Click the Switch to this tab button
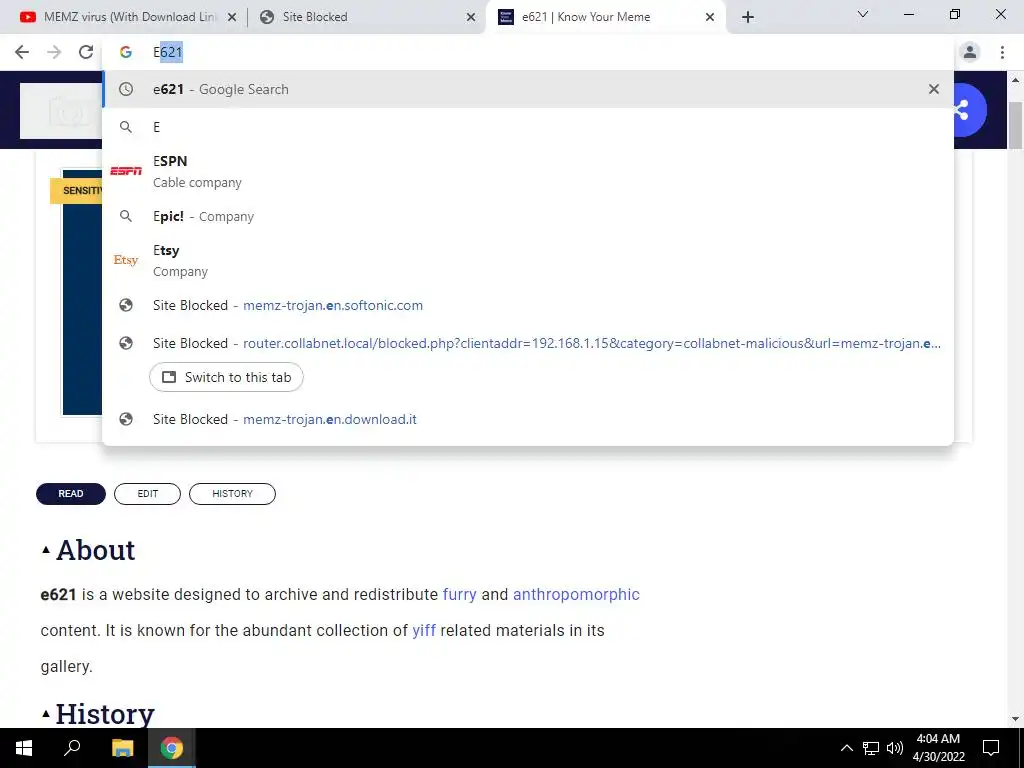This screenshot has width=1024, height=768. 226,377
